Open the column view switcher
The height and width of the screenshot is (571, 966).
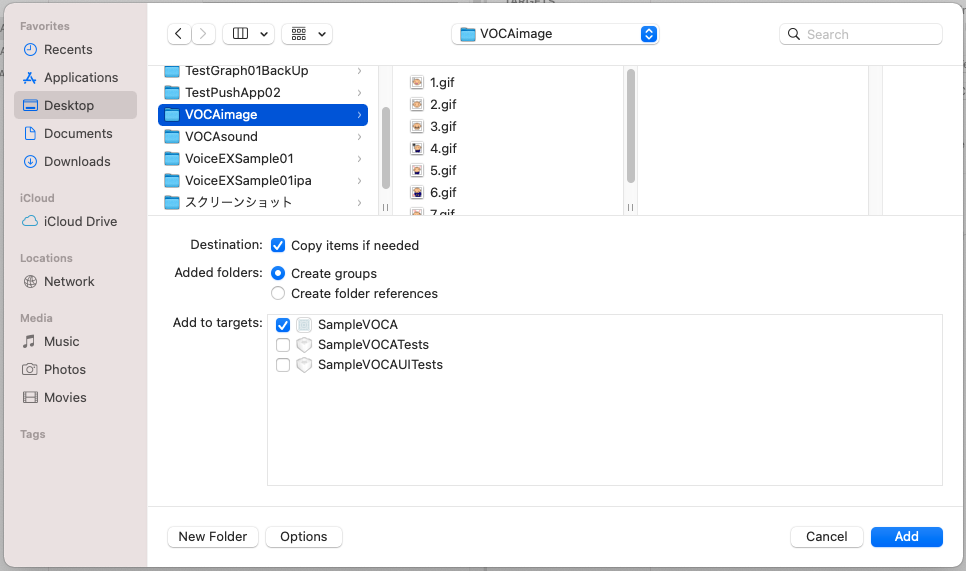click(x=248, y=34)
